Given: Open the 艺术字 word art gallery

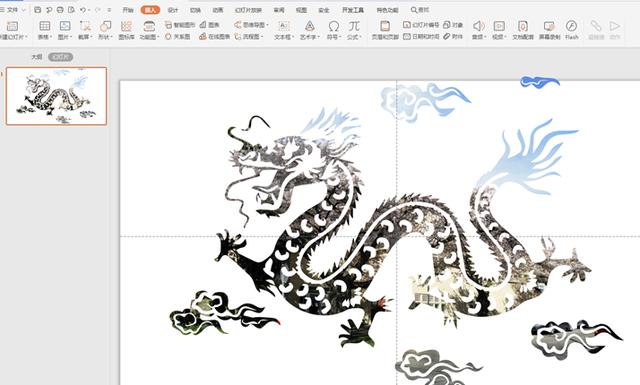Looking at the screenshot, I should click(310, 30).
